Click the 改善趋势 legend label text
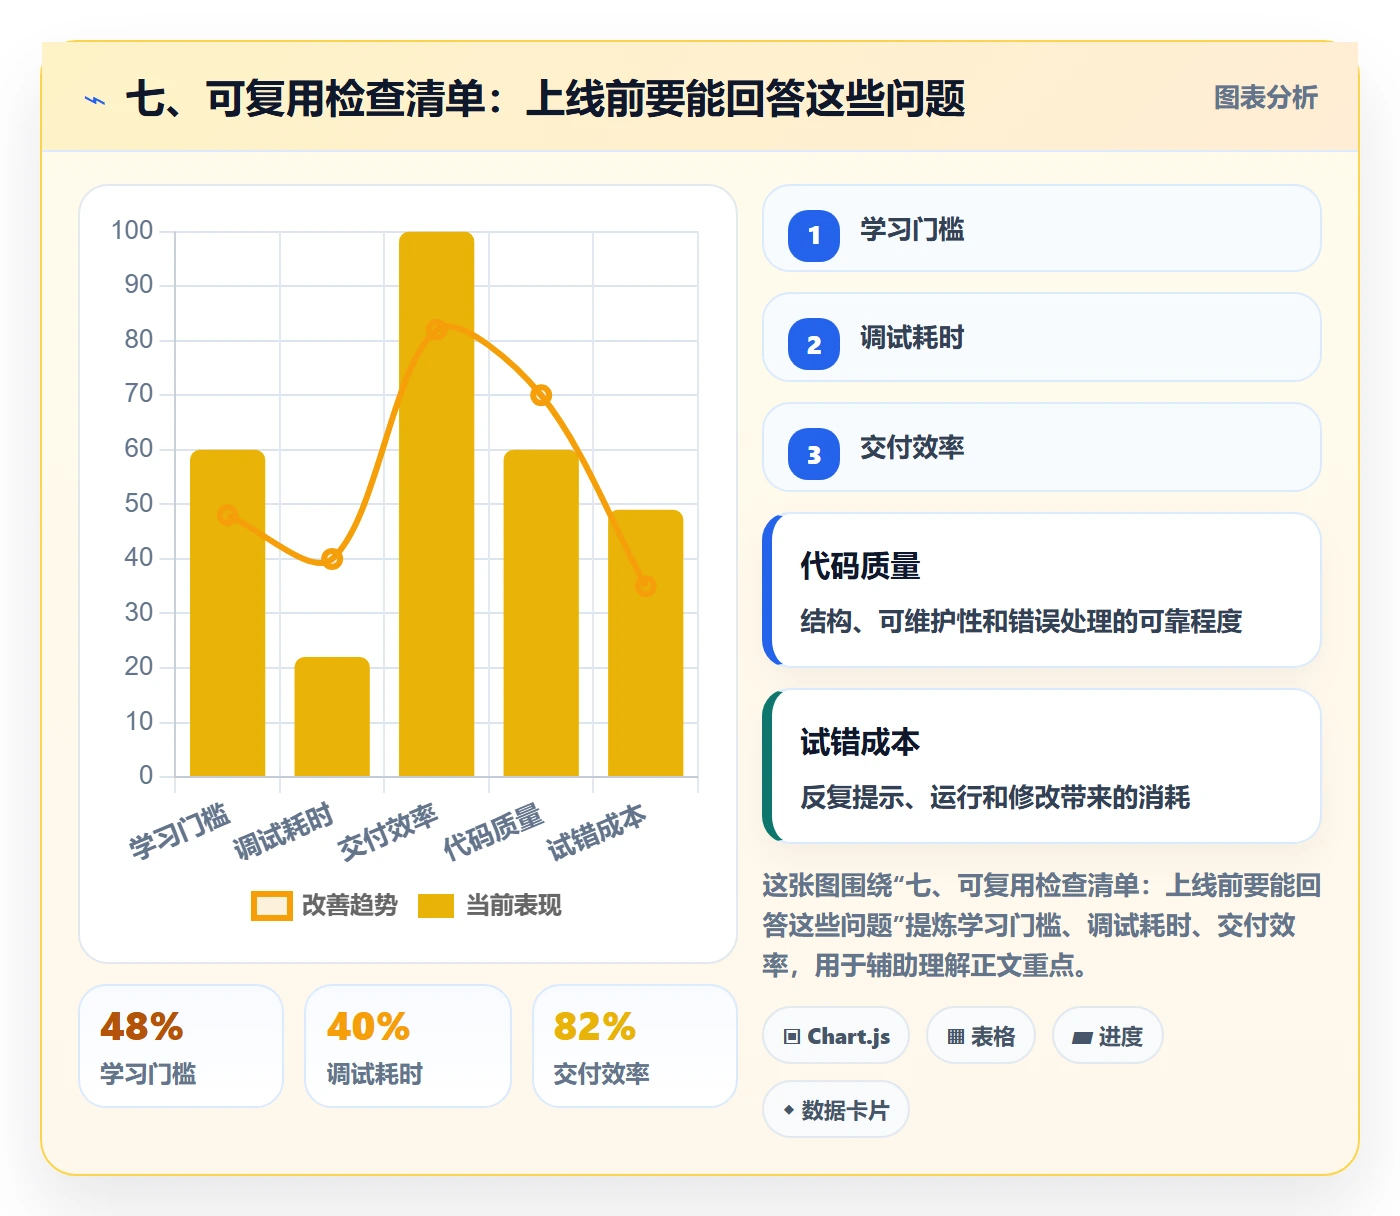 [x=350, y=906]
